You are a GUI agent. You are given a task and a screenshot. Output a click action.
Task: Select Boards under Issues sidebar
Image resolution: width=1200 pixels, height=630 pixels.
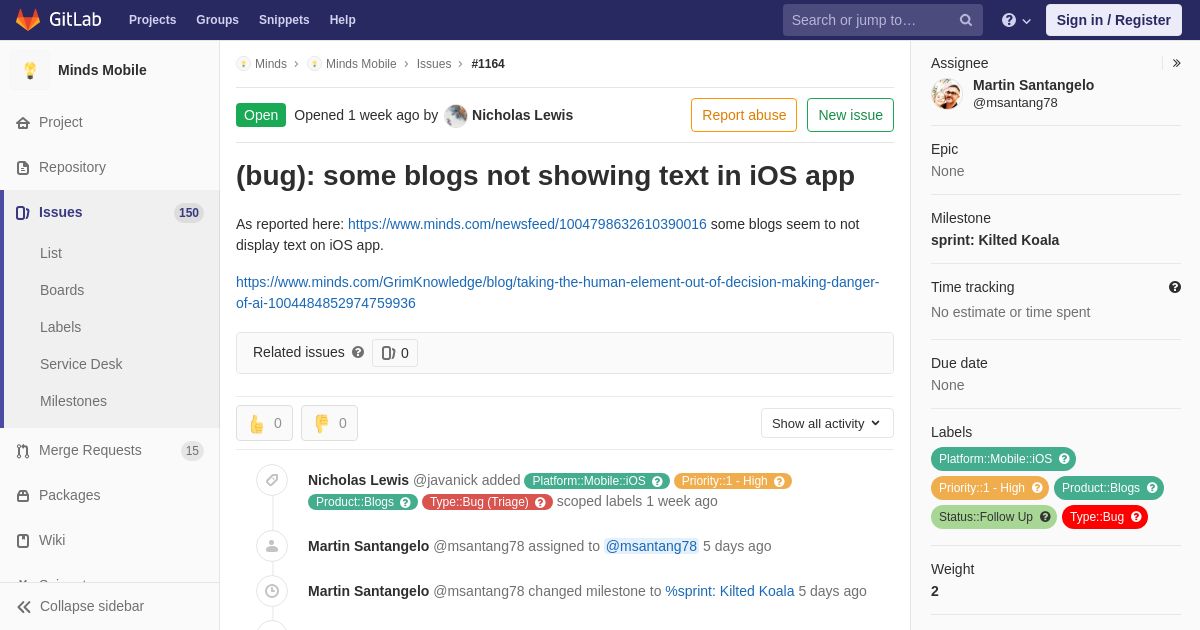(x=62, y=290)
